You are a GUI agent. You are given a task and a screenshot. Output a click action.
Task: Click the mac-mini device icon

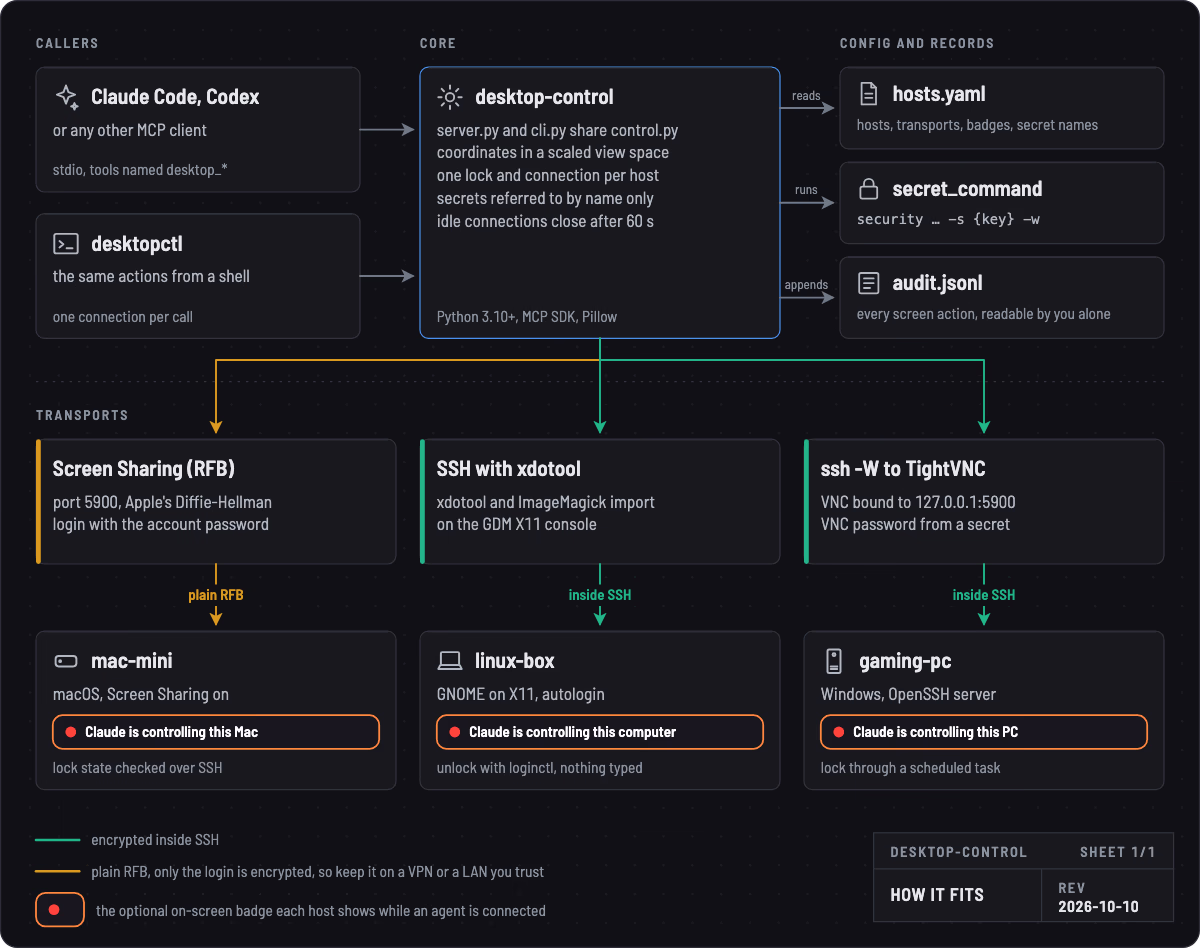point(66,661)
